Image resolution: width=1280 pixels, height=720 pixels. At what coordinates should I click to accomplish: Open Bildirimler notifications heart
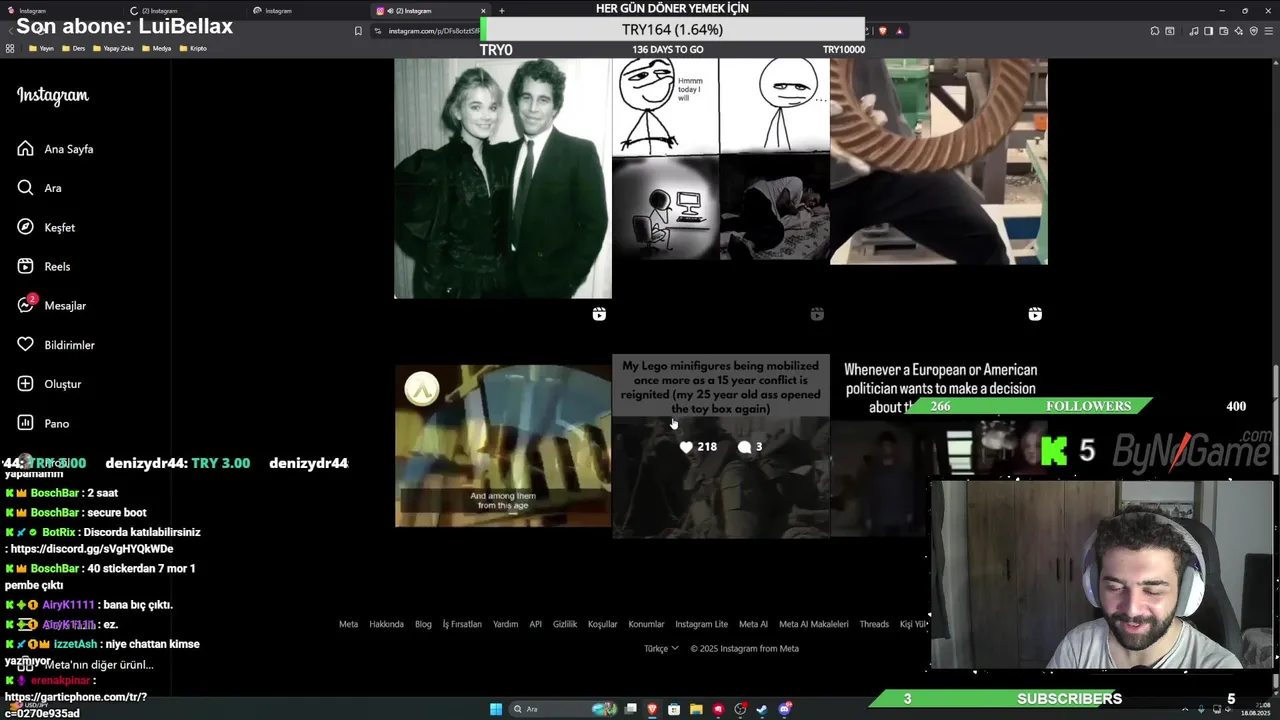point(57,345)
